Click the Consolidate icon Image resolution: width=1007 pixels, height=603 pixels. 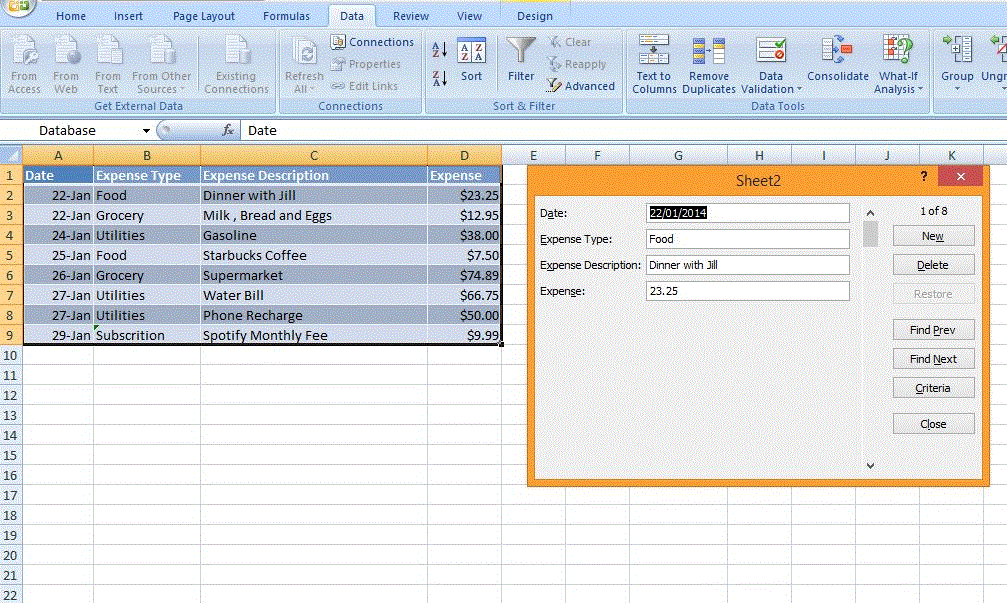coord(837,60)
